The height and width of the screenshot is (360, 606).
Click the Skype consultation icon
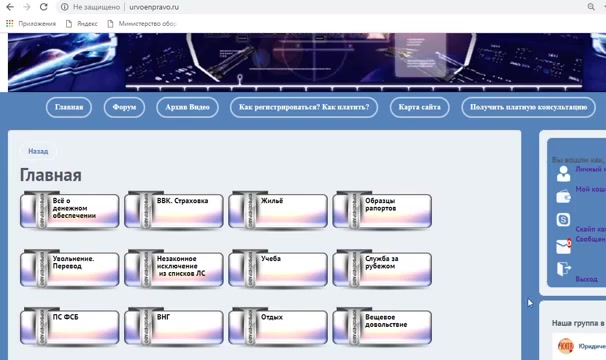pos(563,220)
